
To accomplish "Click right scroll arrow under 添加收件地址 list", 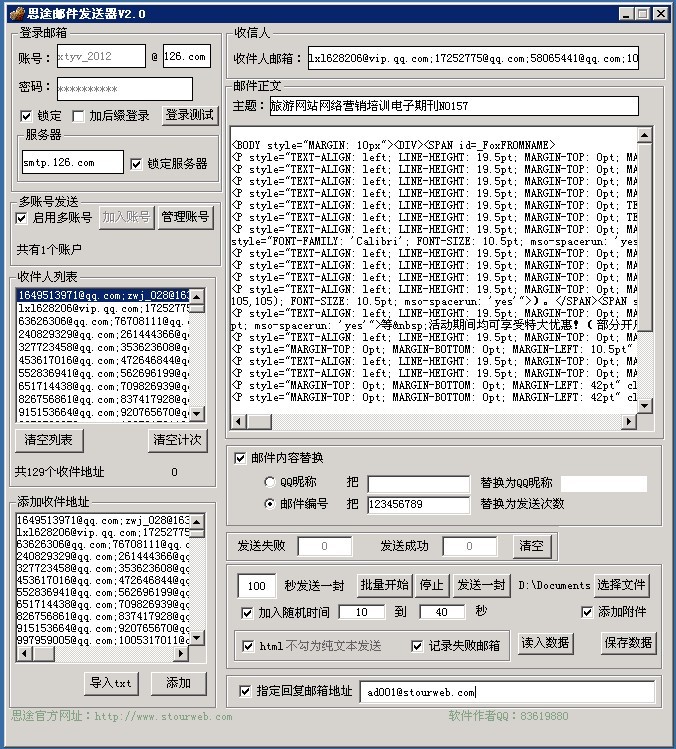I will pyautogui.click(x=182, y=653).
